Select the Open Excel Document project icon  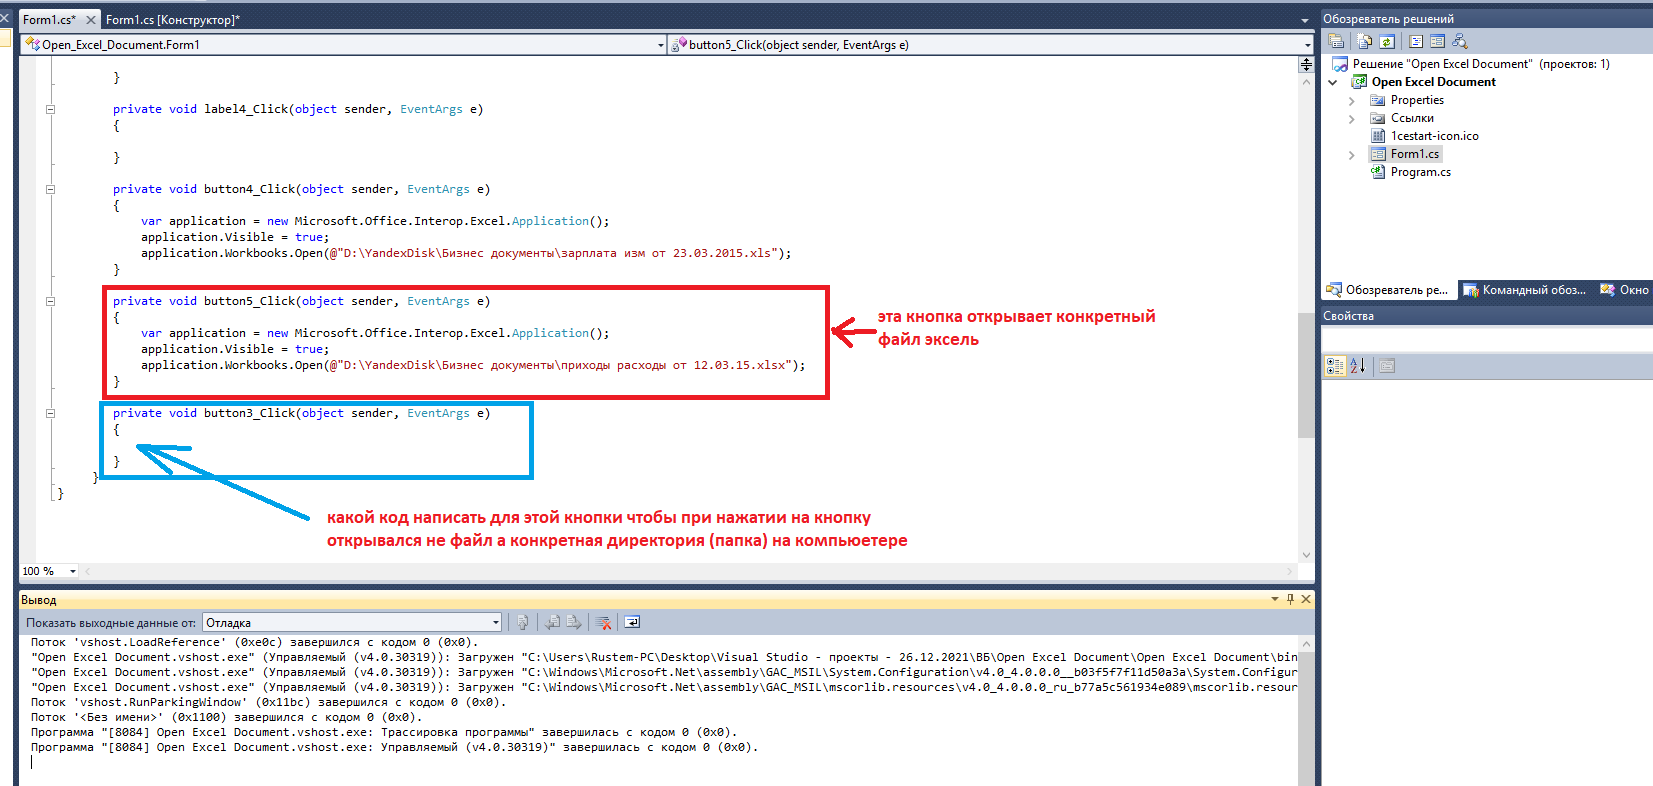pos(1360,82)
